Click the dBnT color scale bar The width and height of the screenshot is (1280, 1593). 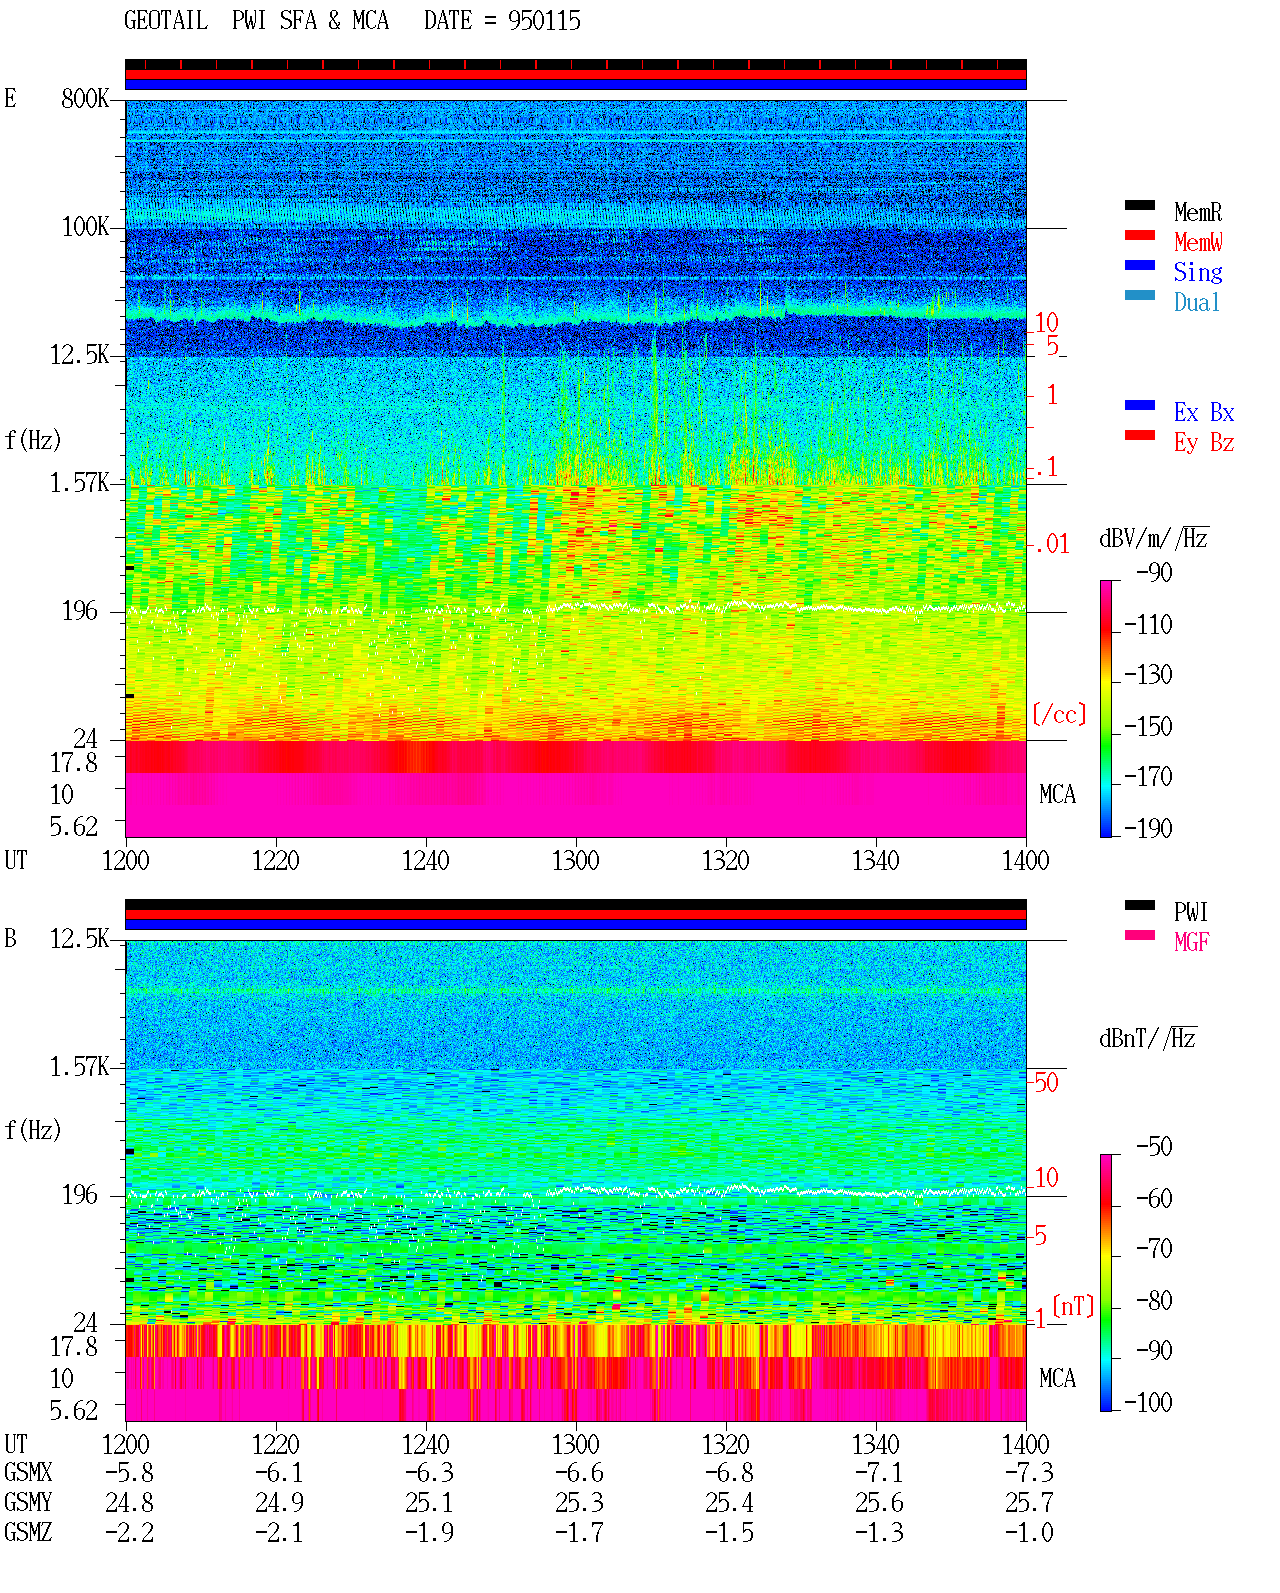pos(1106,1283)
